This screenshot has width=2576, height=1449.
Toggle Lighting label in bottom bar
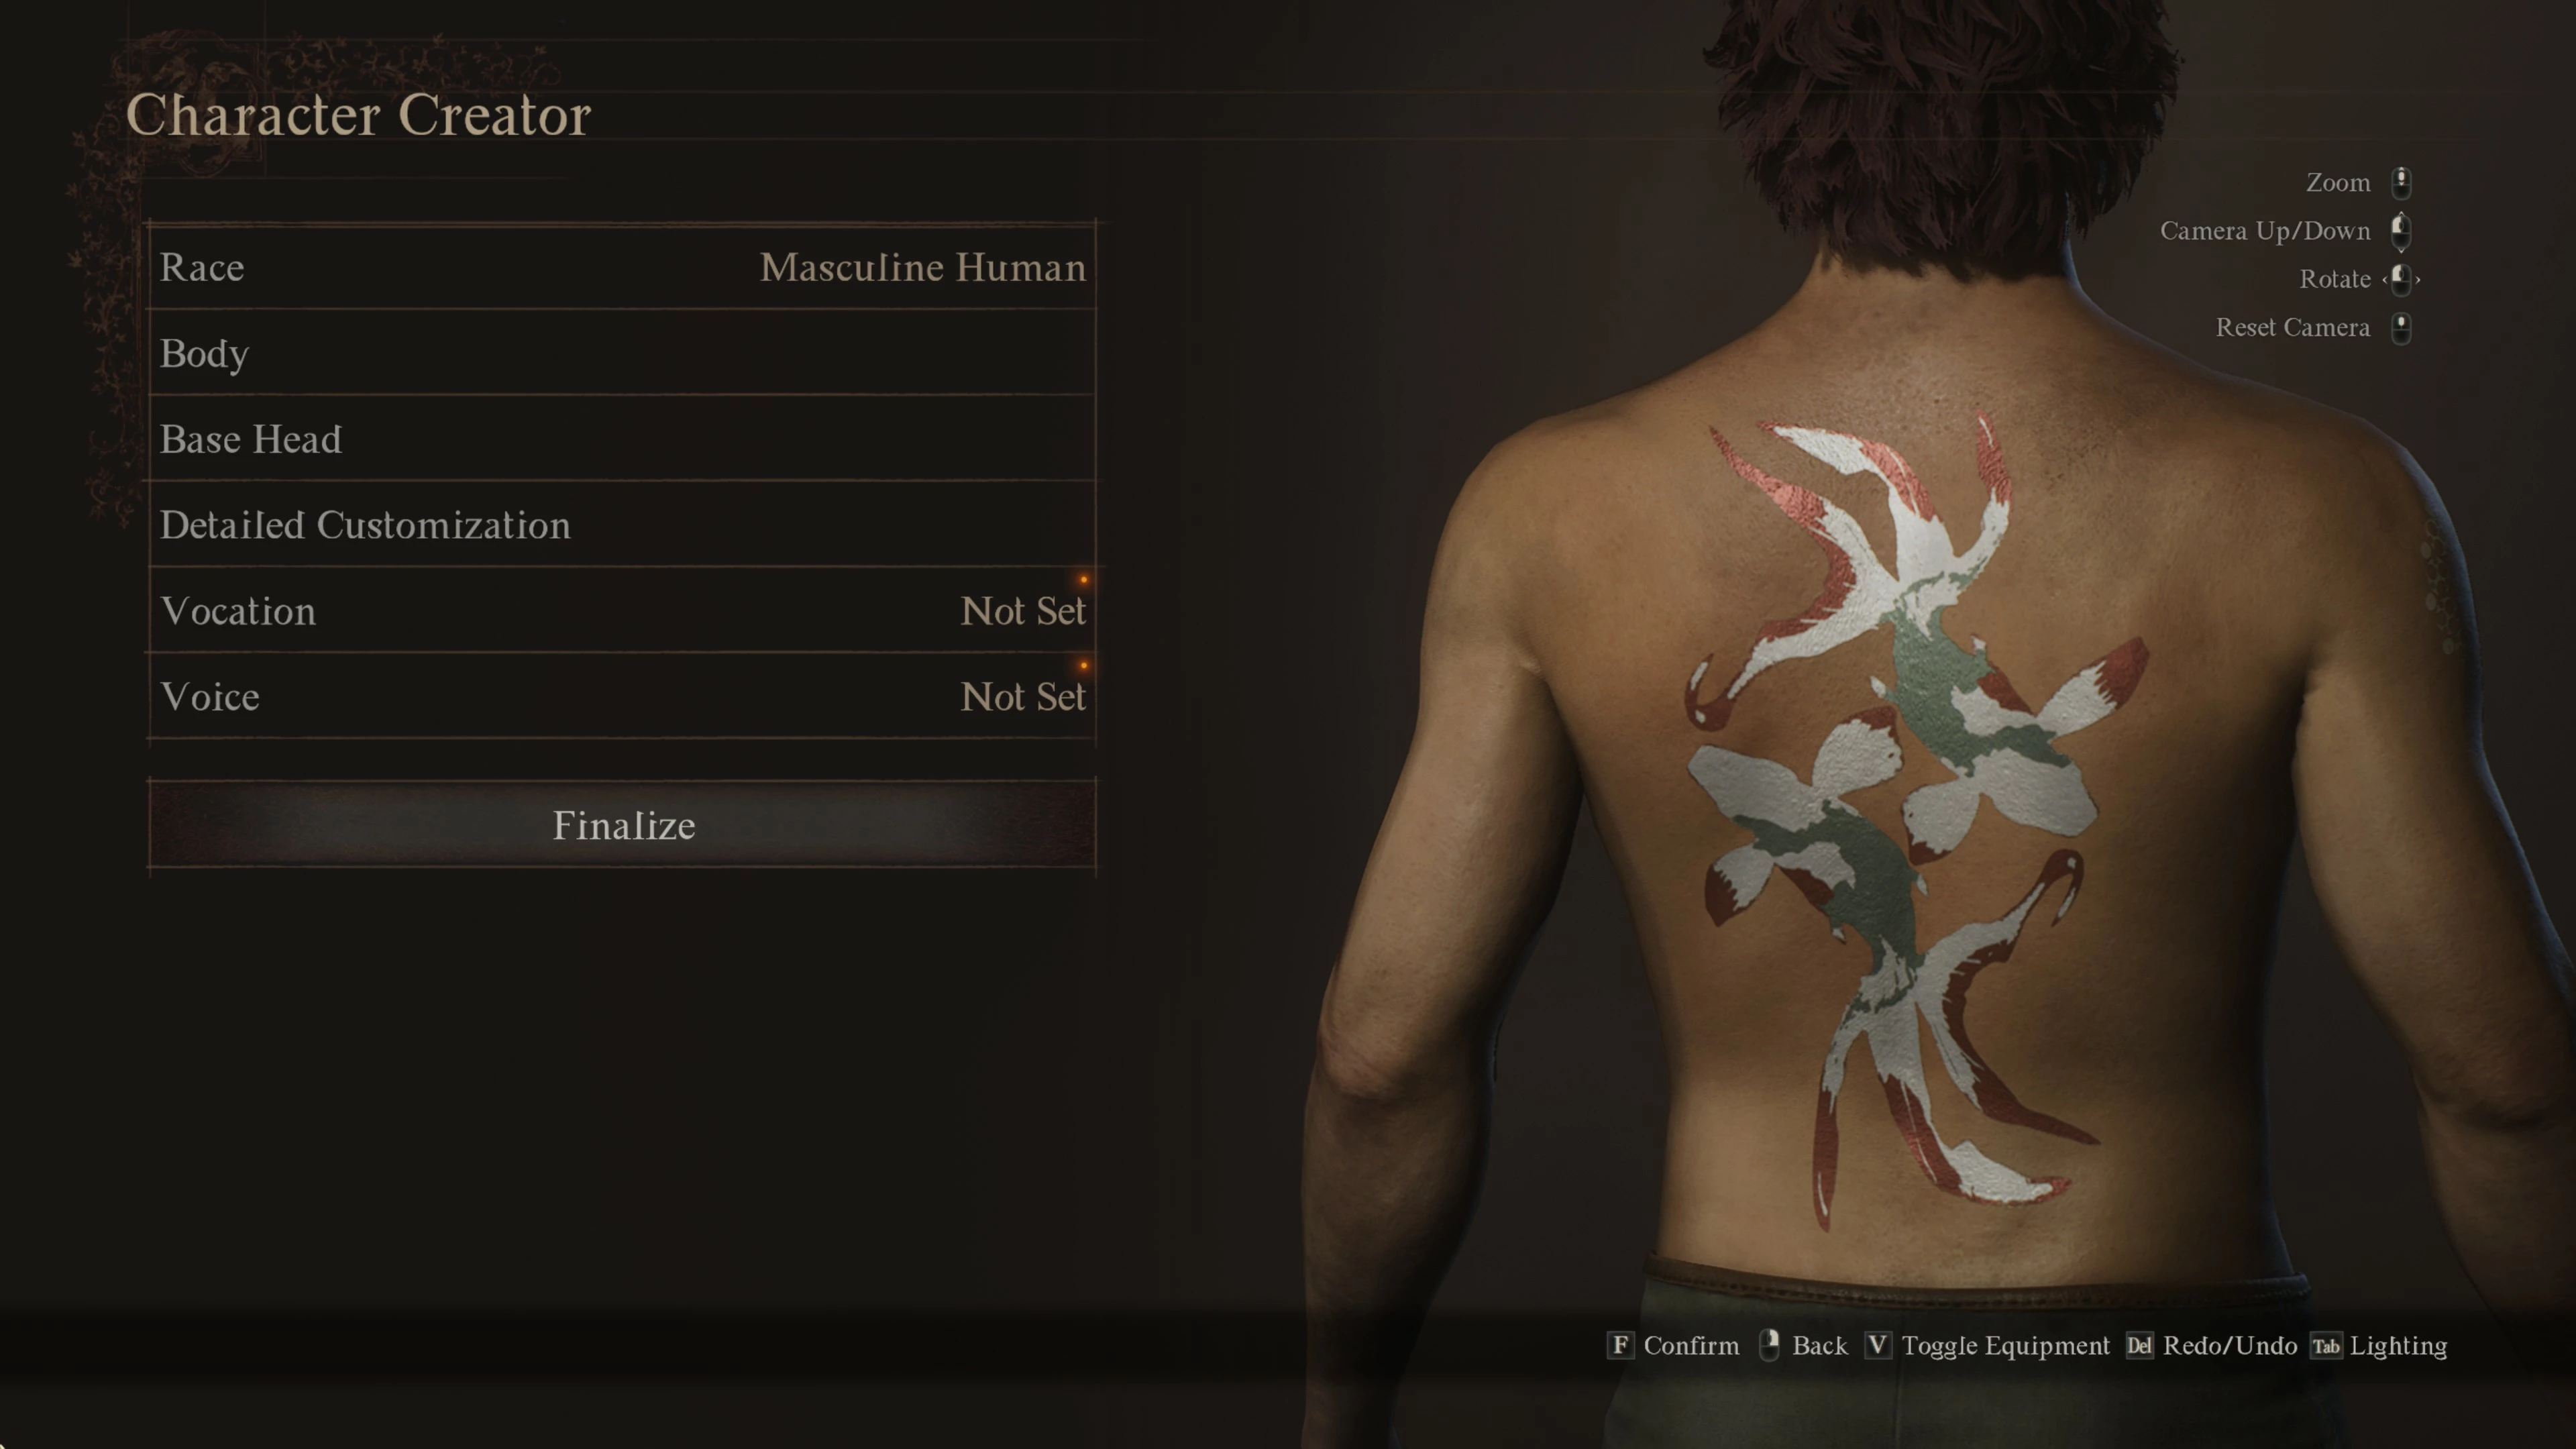tap(2398, 1346)
